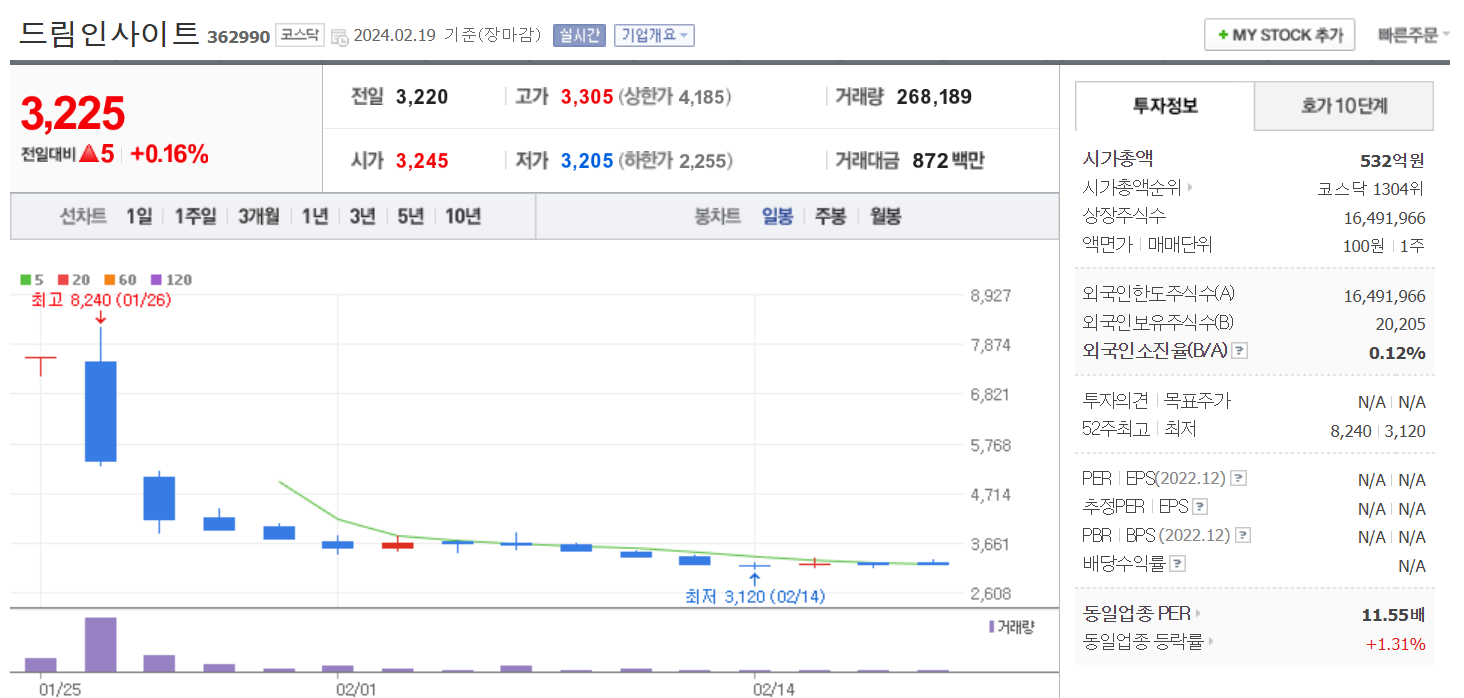The width and height of the screenshot is (1464, 698).
Task: Click the 동일업종 PER value 11.55배
Action: coord(1394,614)
